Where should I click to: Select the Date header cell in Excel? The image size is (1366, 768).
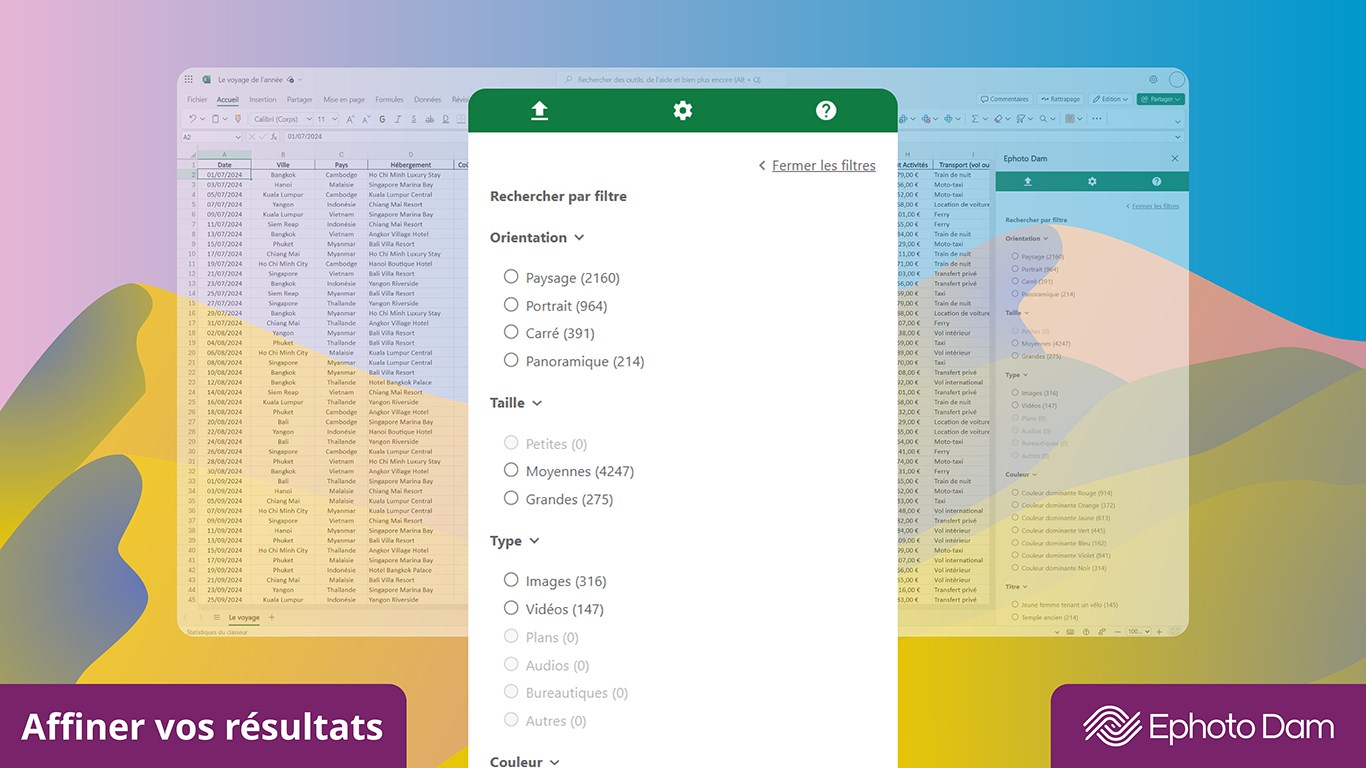pyautogui.click(x=224, y=165)
